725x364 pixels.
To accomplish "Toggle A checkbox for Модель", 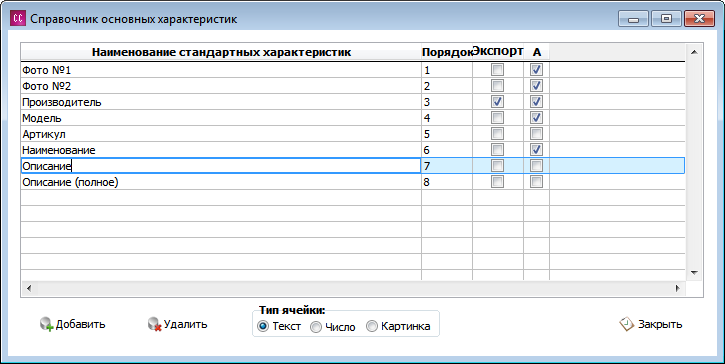I will [x=536, y=118].
